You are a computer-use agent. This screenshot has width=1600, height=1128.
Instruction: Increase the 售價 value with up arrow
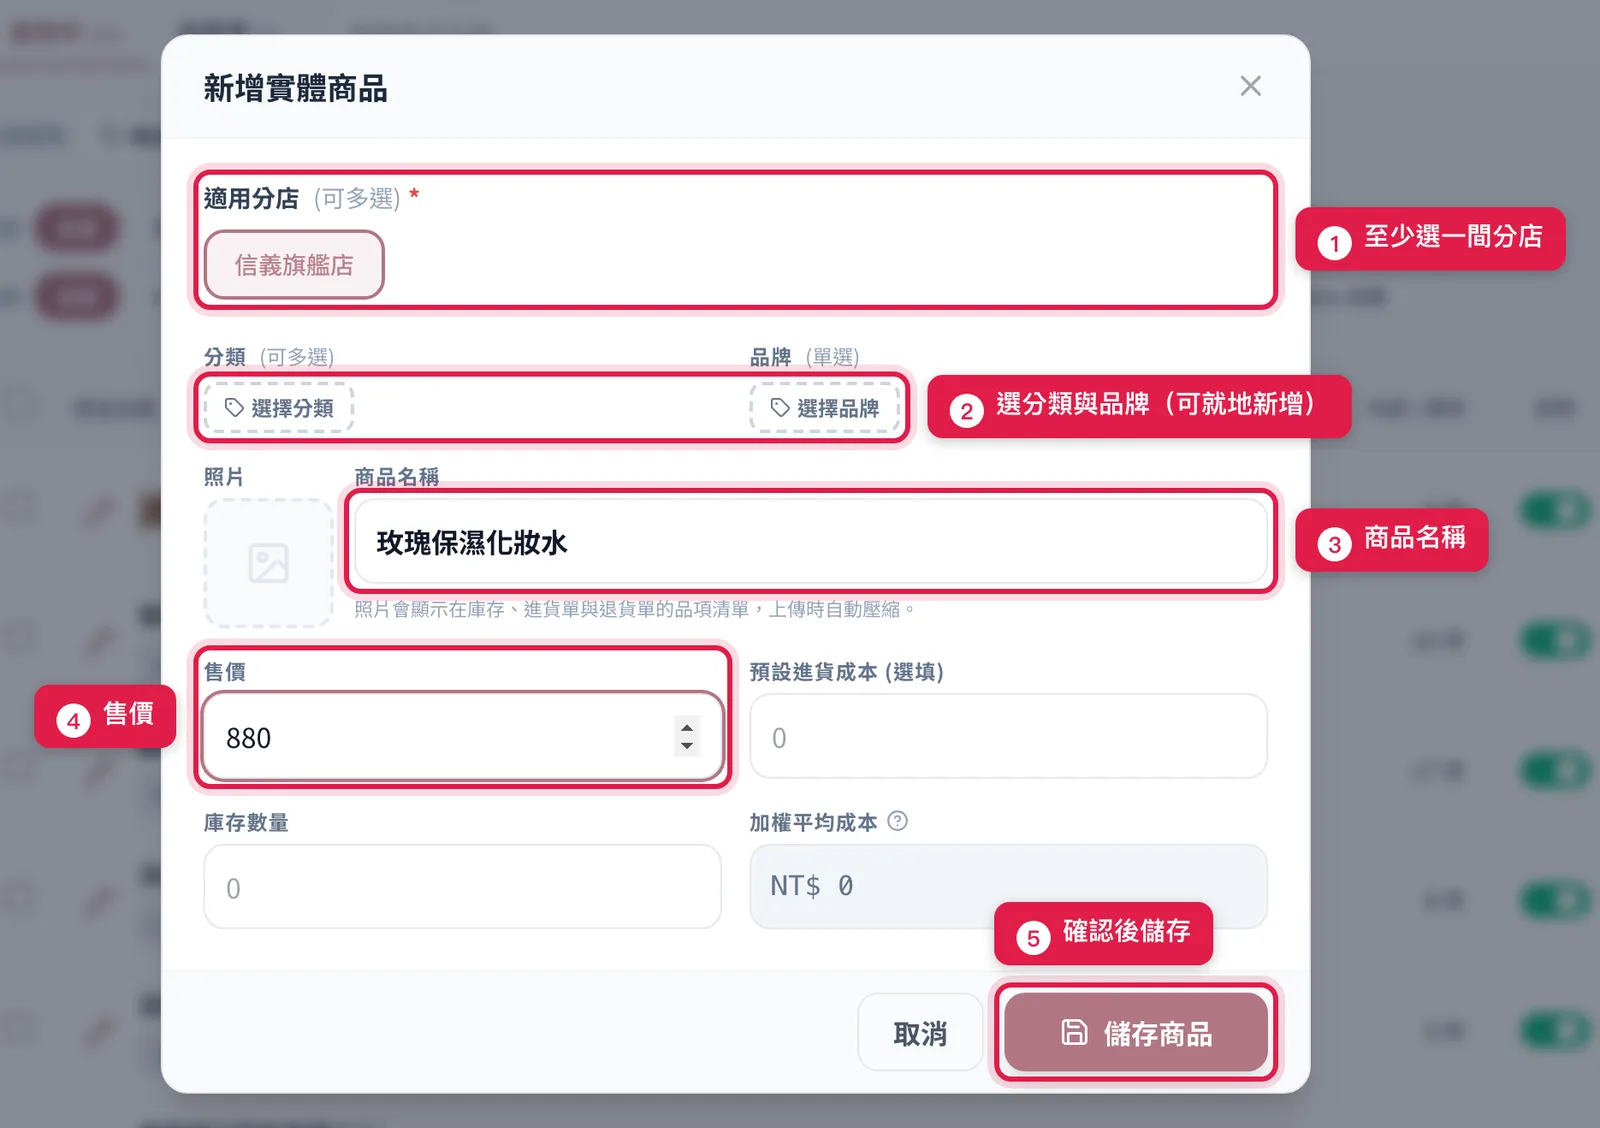687,728
